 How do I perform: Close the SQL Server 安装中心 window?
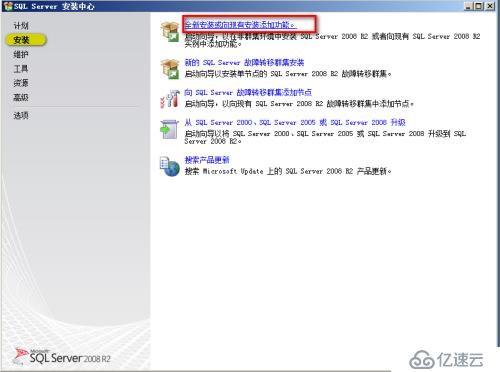coord(490,6)
